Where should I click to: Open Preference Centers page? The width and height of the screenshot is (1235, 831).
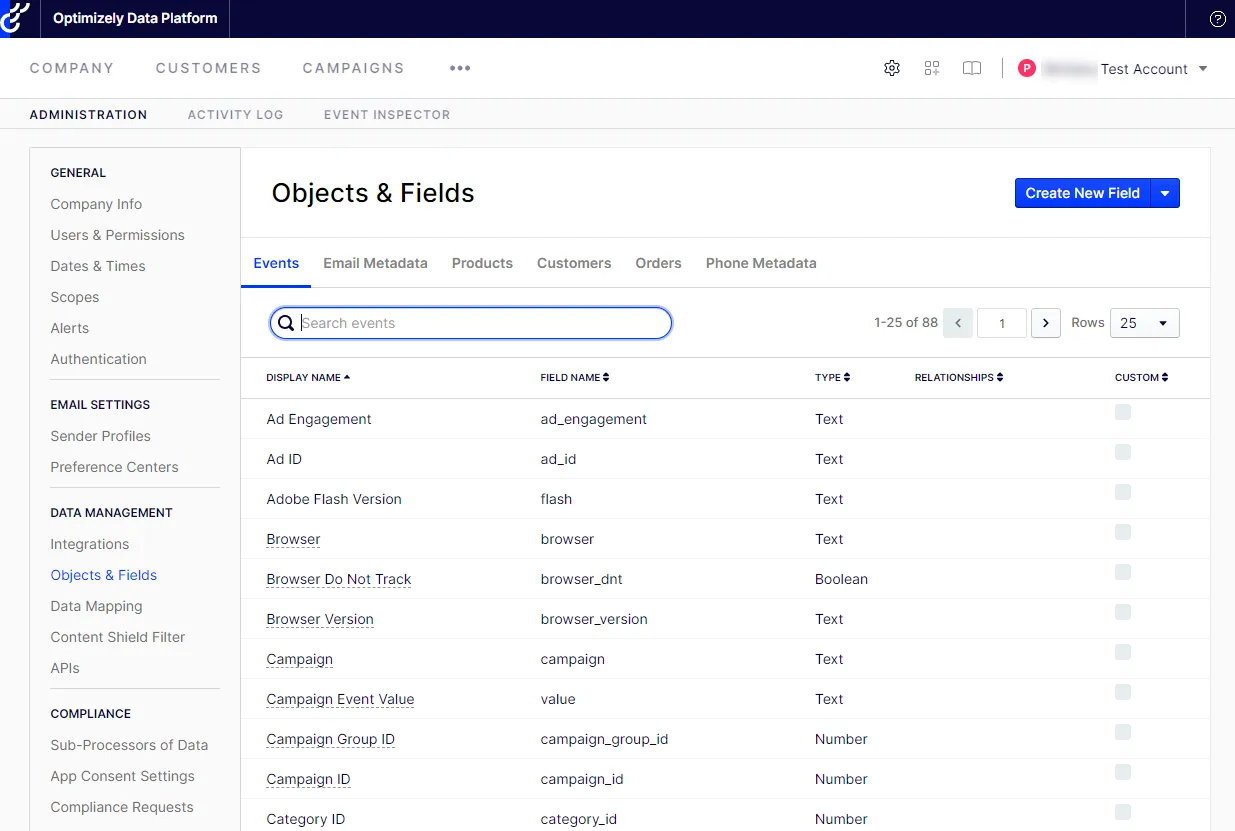tap(114, 467)
